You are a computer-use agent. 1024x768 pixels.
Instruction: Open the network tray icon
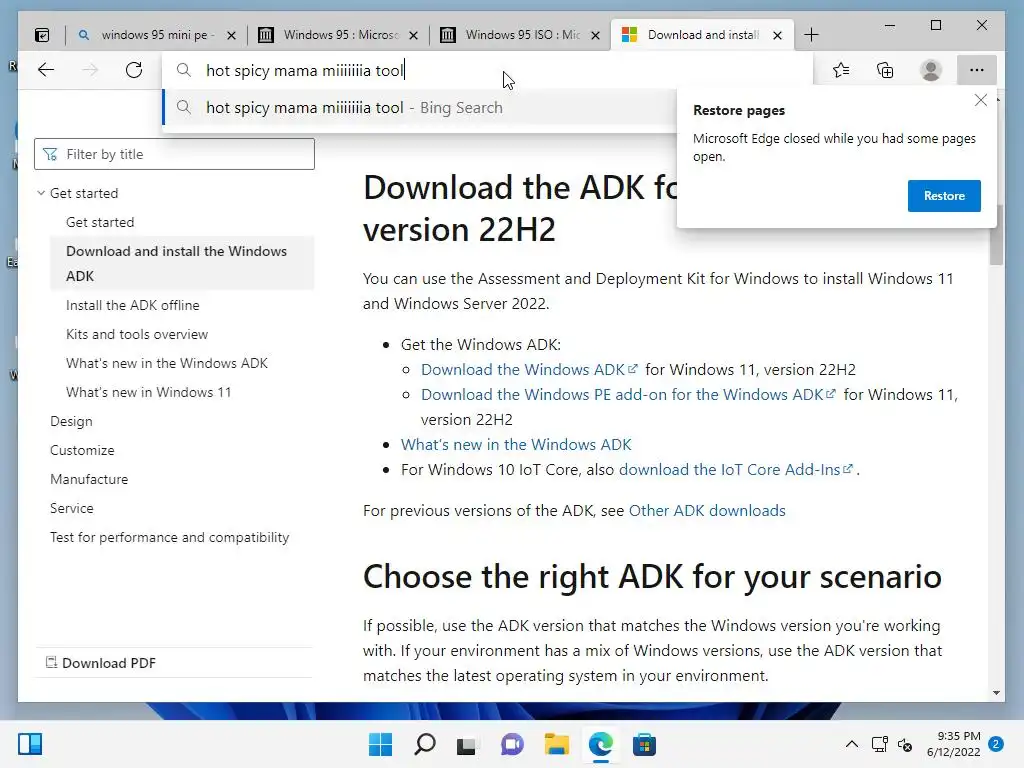point(879,744)
